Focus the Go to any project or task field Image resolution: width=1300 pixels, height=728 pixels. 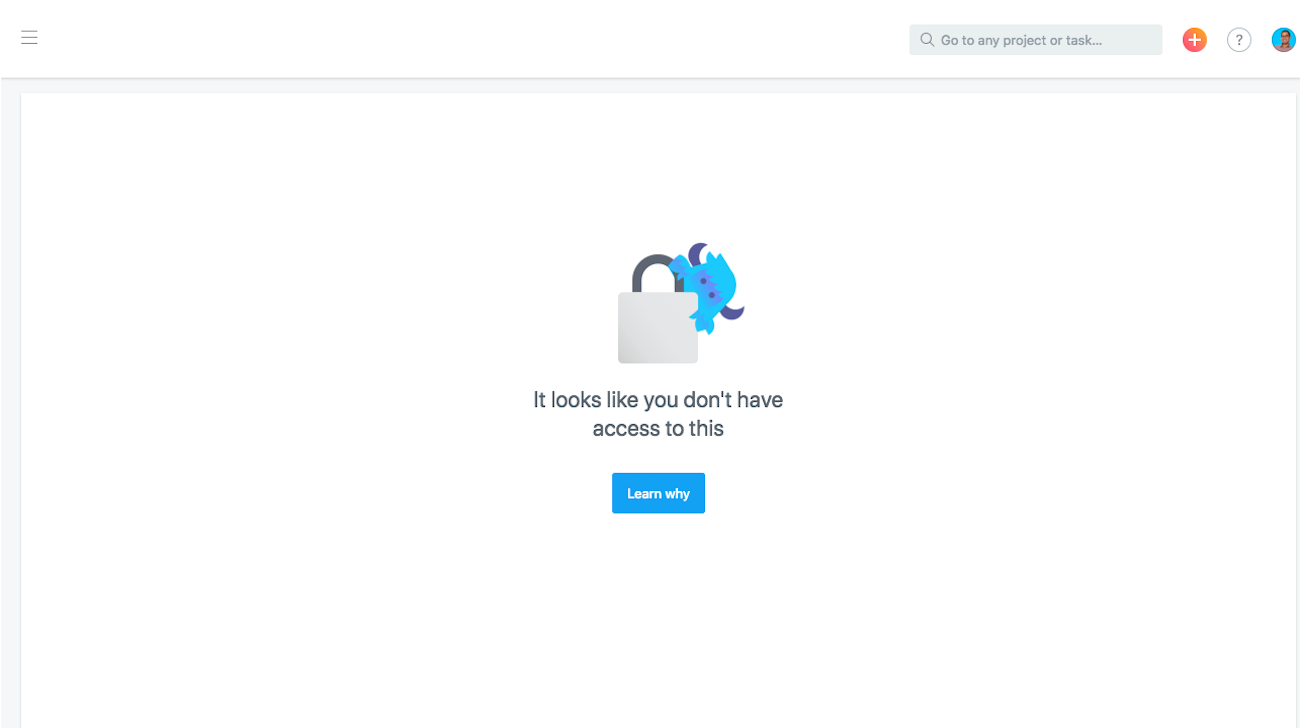[1035, 40]
